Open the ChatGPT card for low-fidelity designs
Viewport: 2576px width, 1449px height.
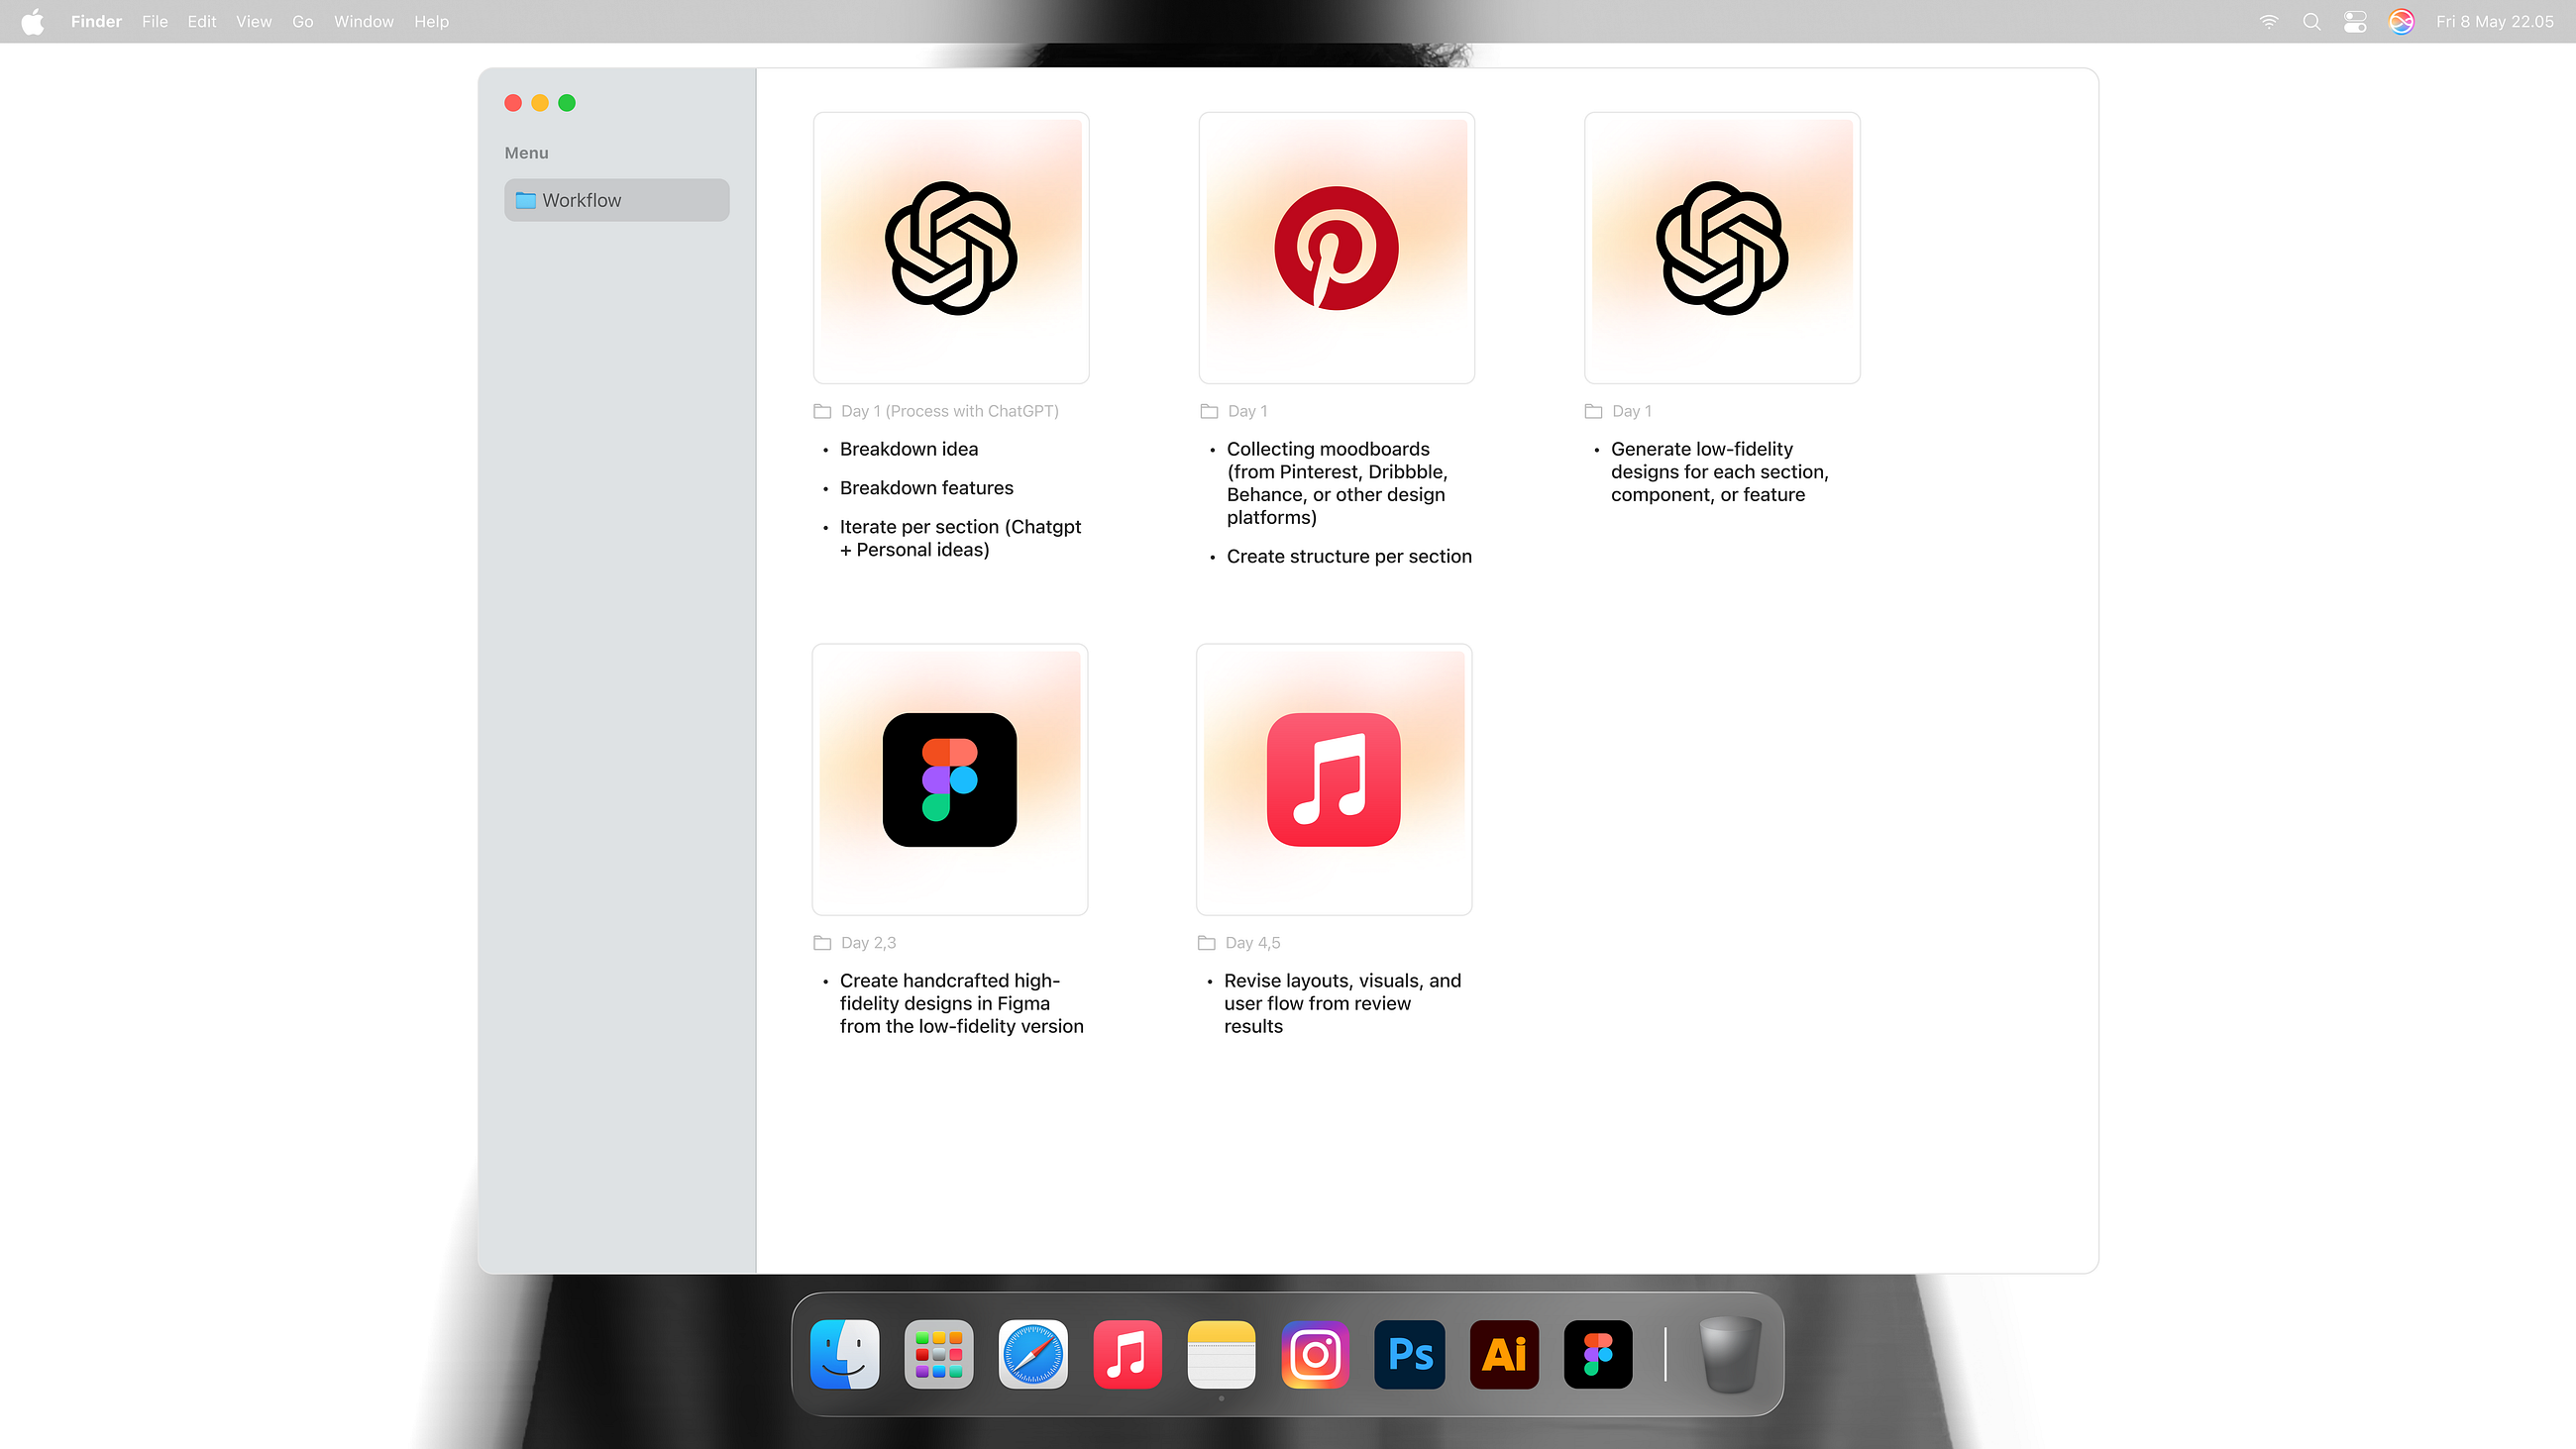click(x=1722, y=248)
